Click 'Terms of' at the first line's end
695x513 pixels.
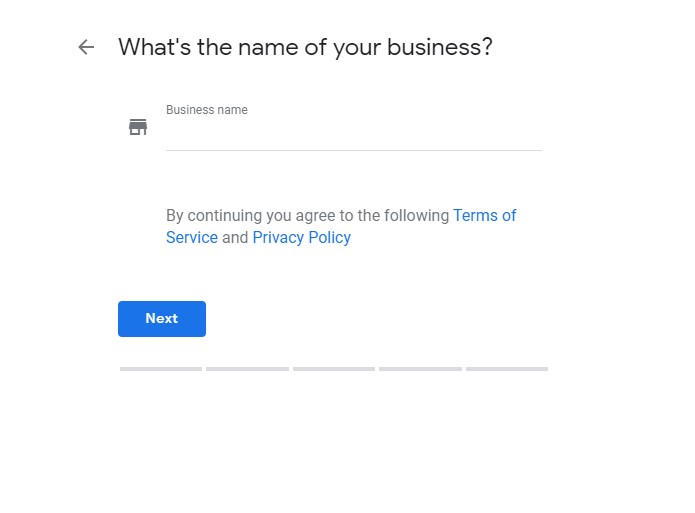pos(485,215)
